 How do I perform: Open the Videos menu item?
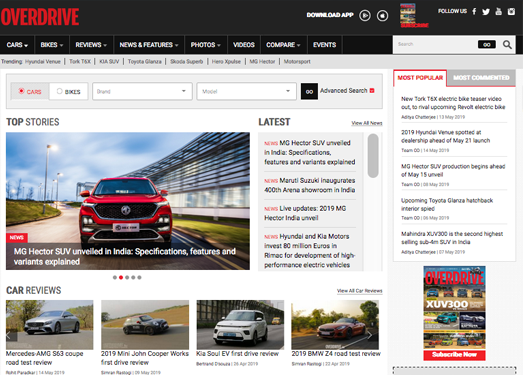coord(243,45)
